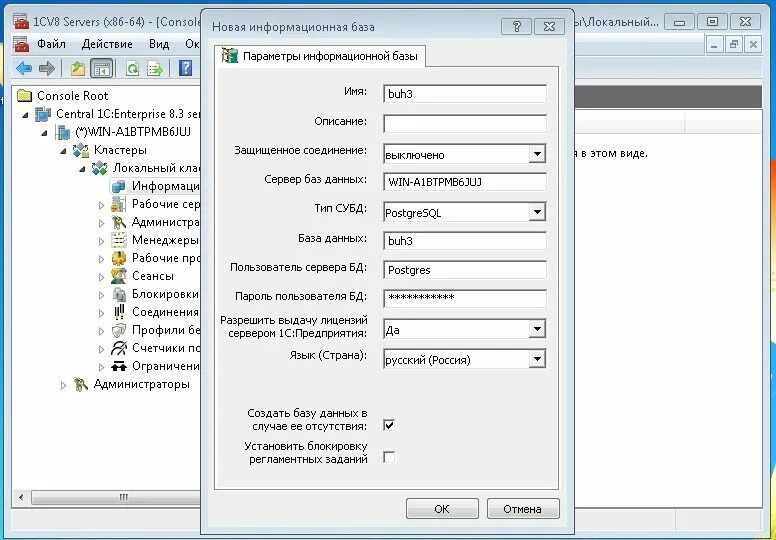Click the Профили безопасности node icon
This screenshot has height=540, width=776.
tap(118, 330)
